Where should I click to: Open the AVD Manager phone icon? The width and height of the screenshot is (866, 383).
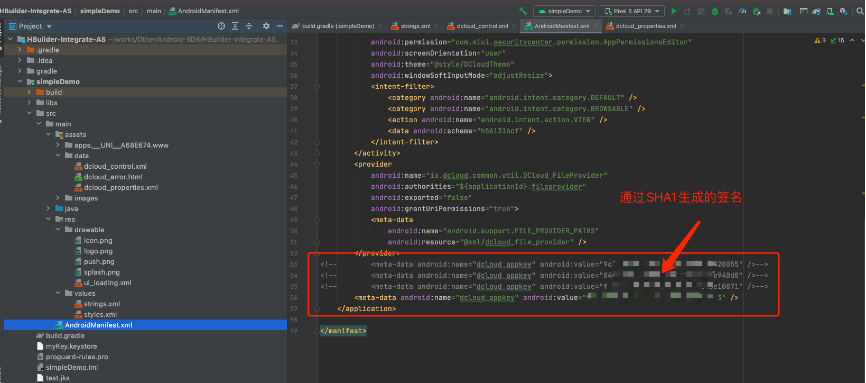click(830, 11)
